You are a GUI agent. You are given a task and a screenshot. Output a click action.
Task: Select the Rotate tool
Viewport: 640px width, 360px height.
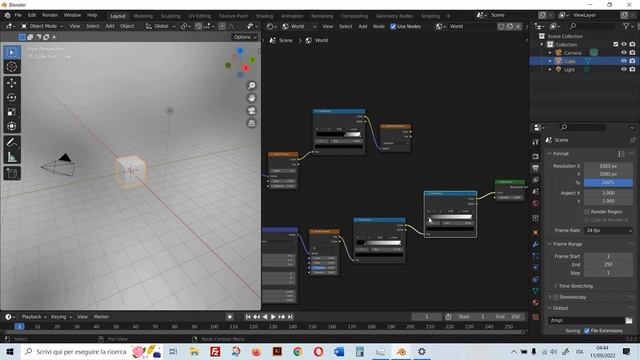(x=12, y=97)
